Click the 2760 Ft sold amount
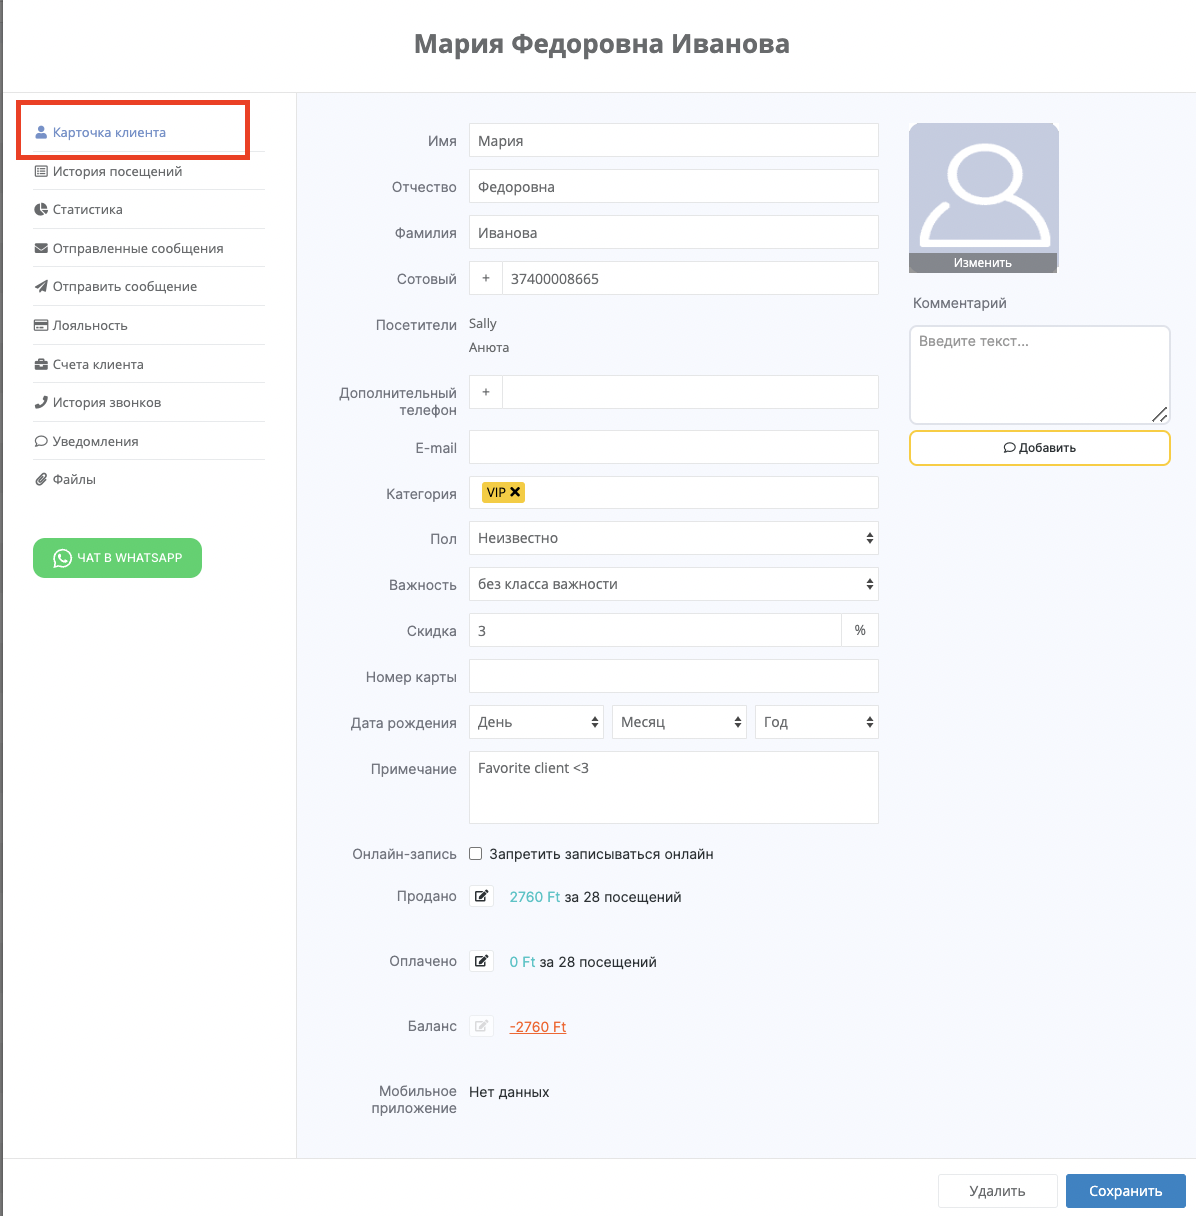Screen dimensions: 1196x1216 click(x=535, y=897)
